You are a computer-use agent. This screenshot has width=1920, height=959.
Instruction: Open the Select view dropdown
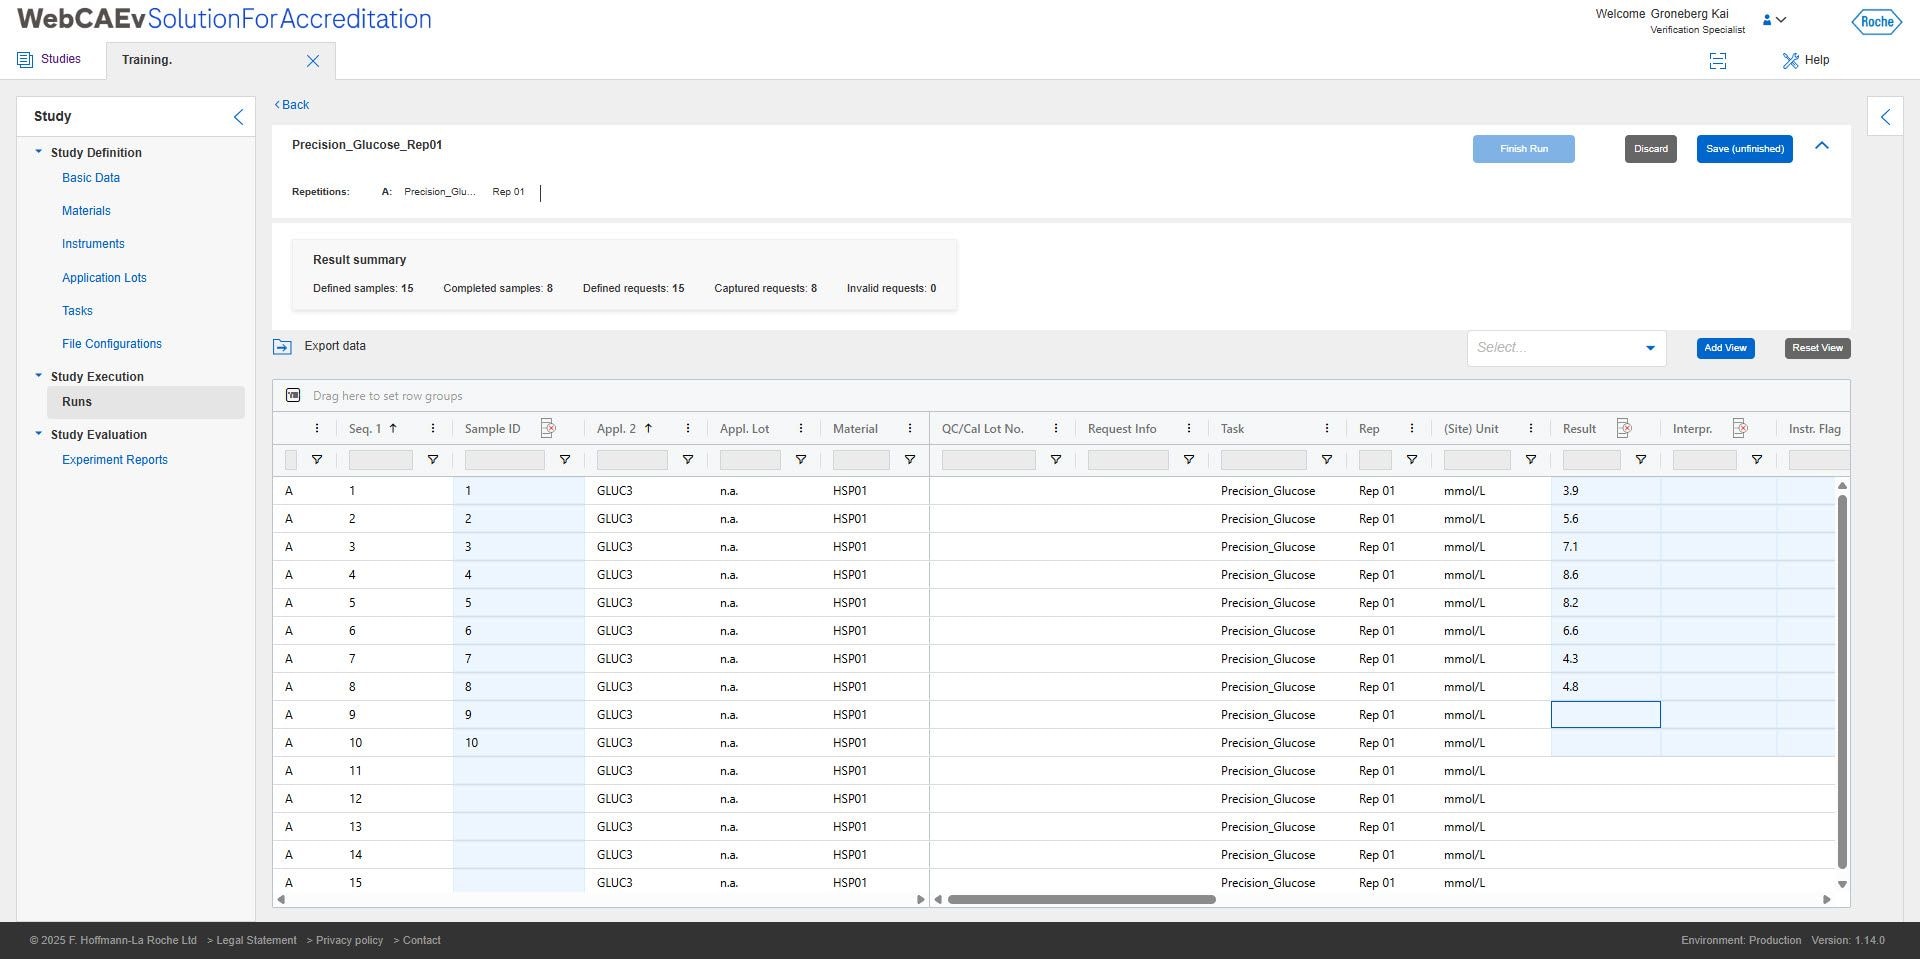(x=1566, y=348)
